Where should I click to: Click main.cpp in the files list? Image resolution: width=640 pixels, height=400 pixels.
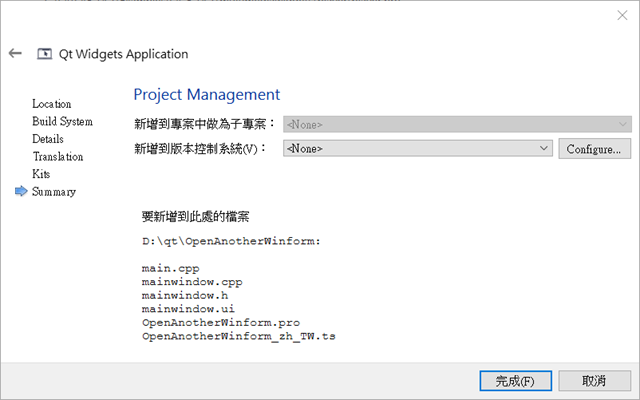point(171,269)
